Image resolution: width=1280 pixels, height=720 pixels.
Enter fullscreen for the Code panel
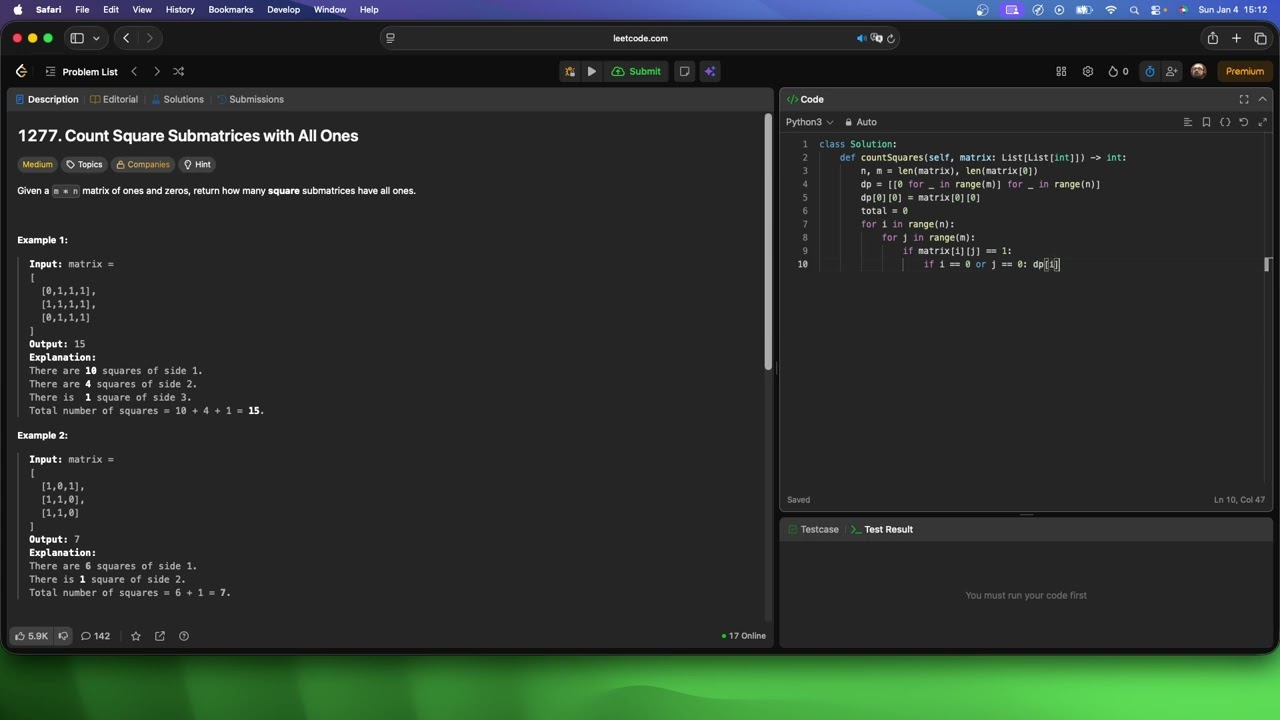[1244, 99]
